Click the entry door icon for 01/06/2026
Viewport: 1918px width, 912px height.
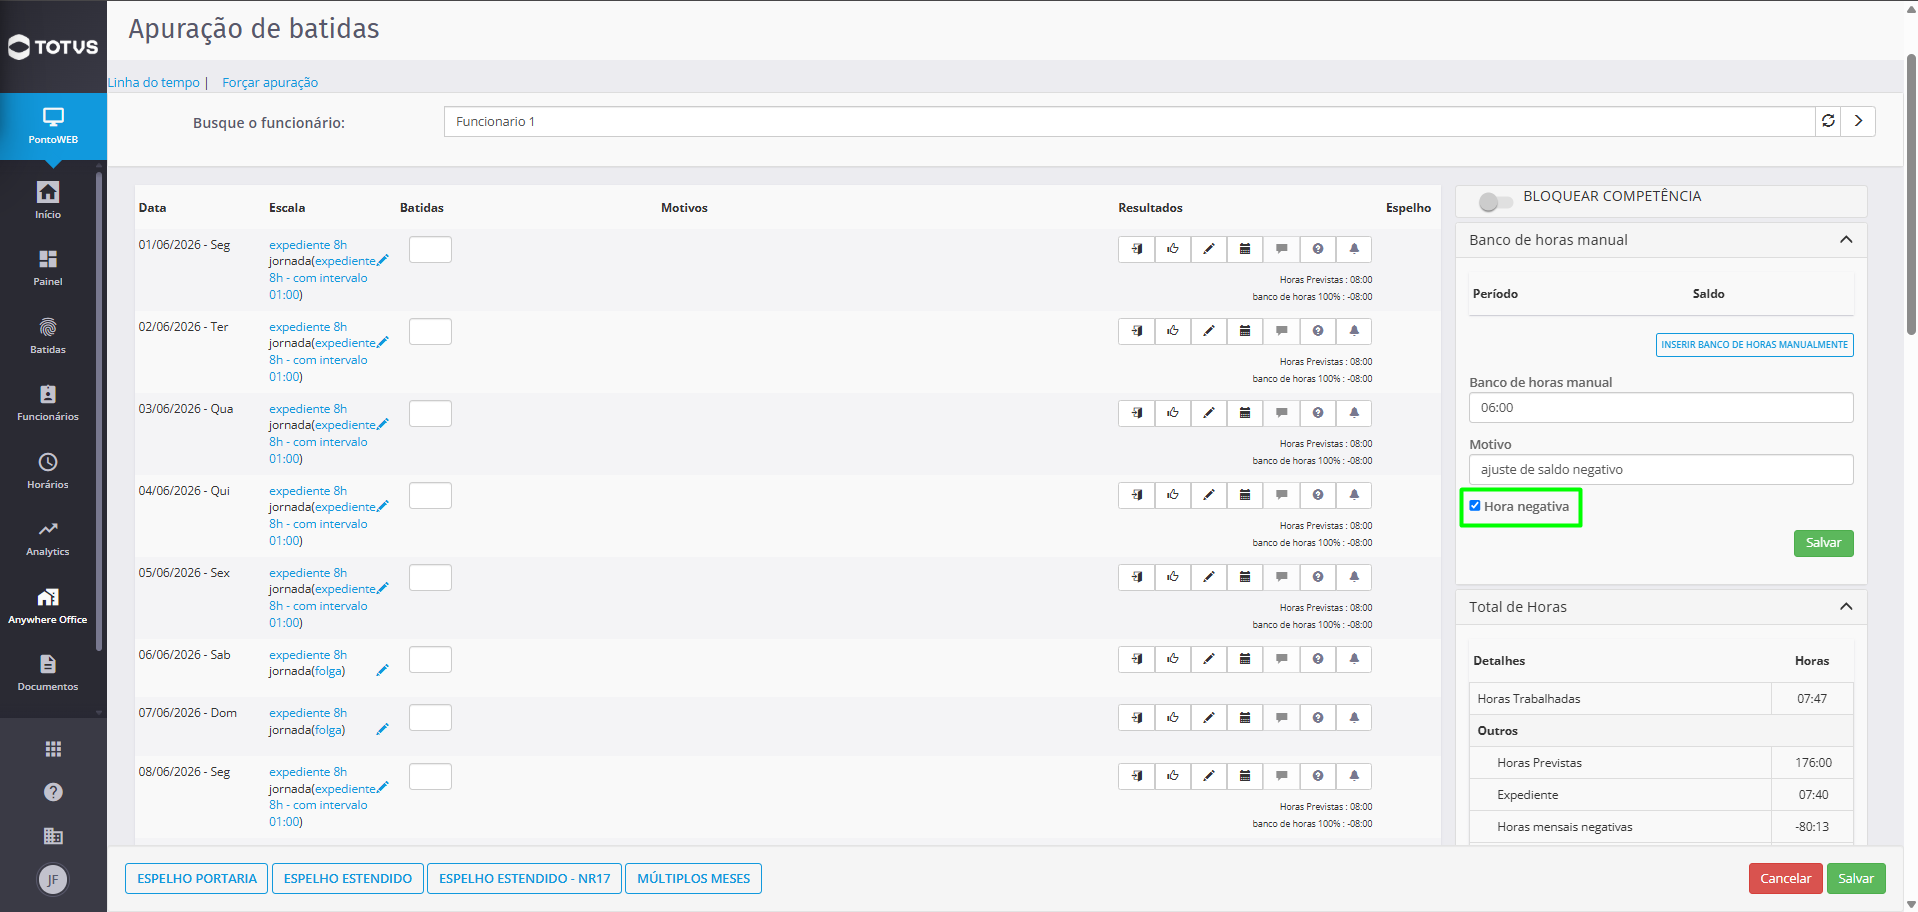(1136, 249)
